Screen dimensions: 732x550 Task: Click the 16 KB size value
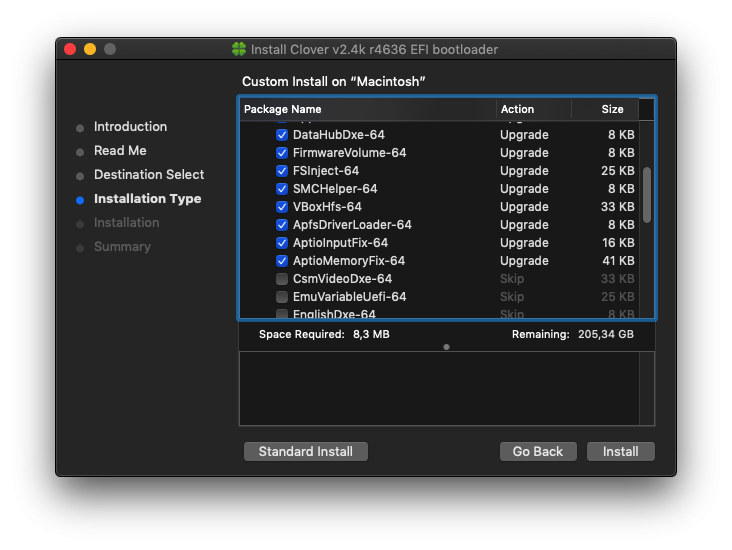coord(618,243)
